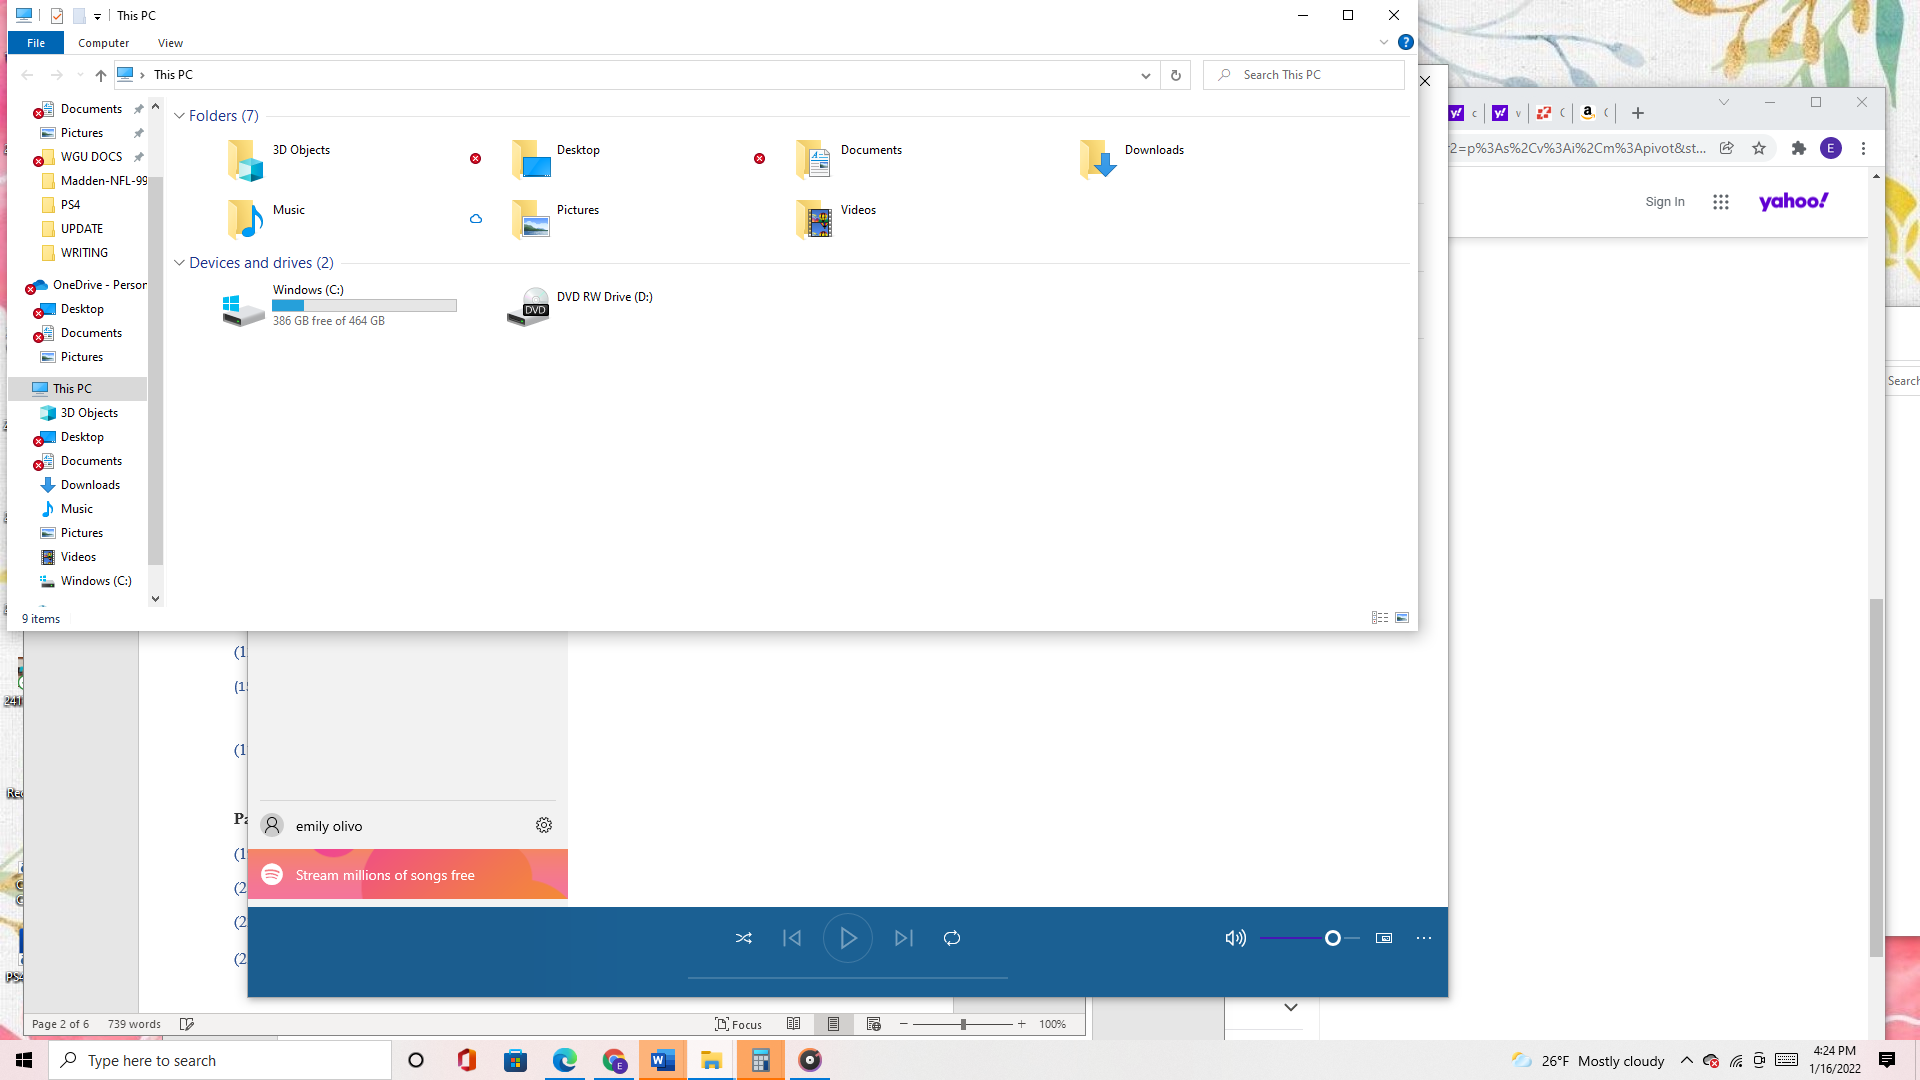1920x1080 pixels.
Task: Click the Search This PC box
Action: [x=1303, y=74]
